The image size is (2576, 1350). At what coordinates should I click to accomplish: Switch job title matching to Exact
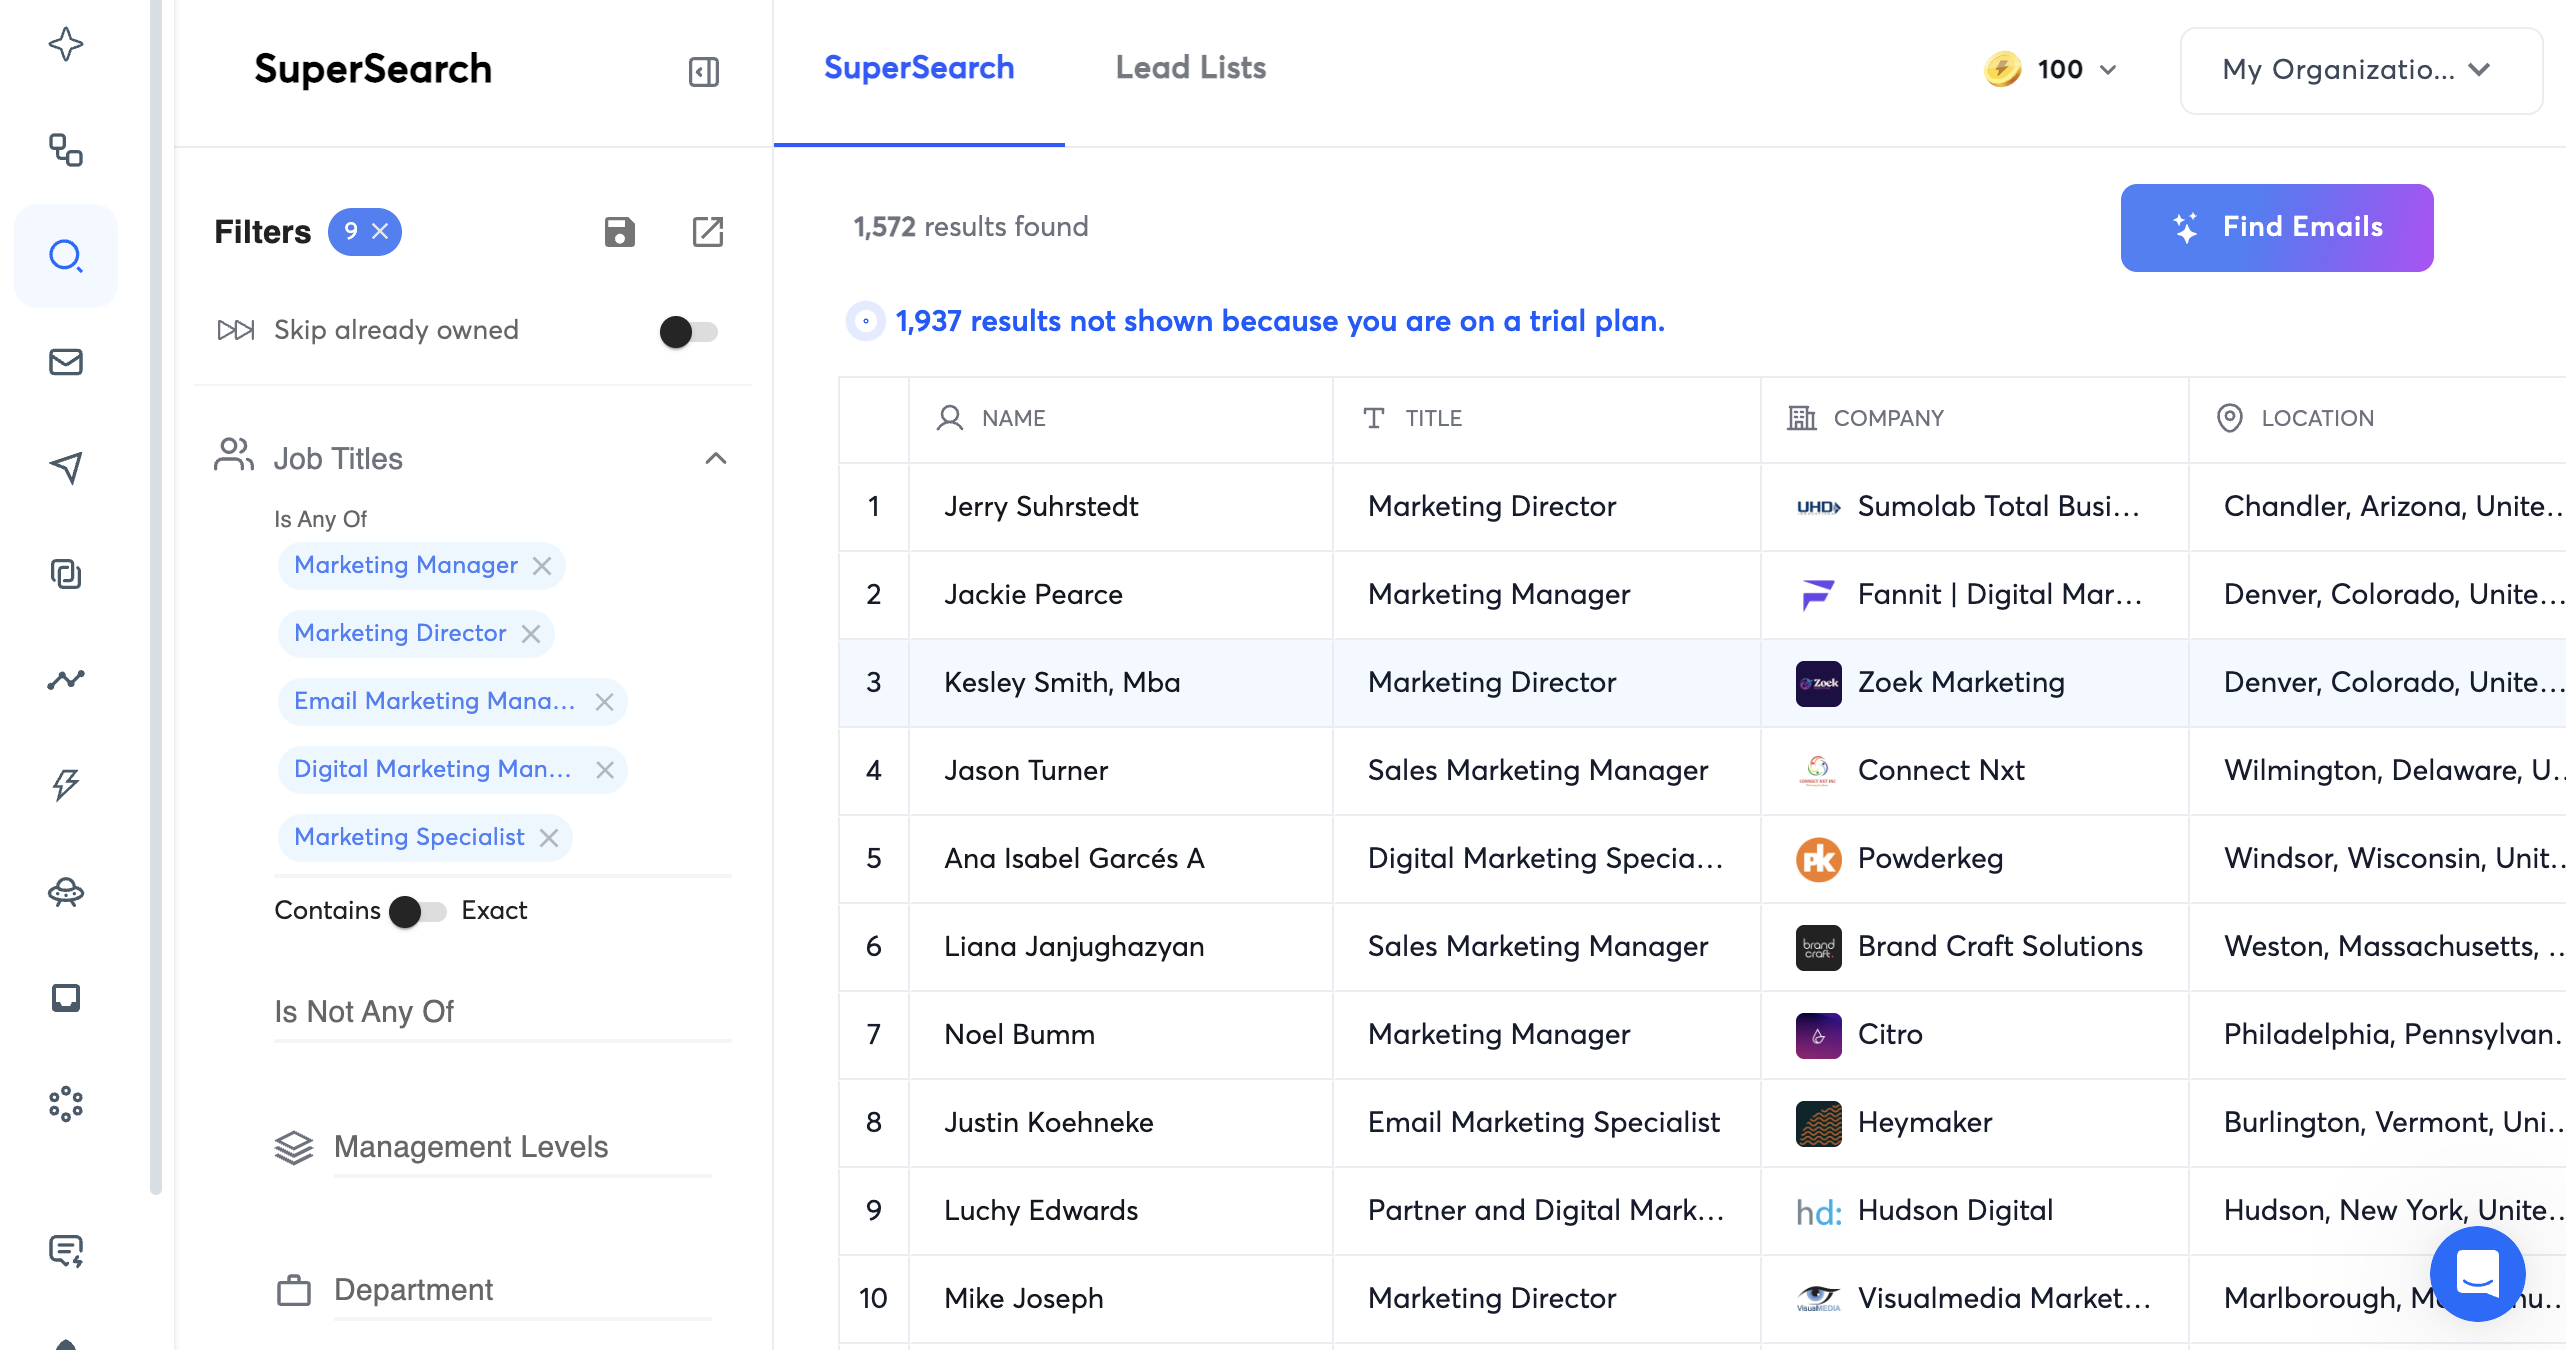(x=418, y=911)
